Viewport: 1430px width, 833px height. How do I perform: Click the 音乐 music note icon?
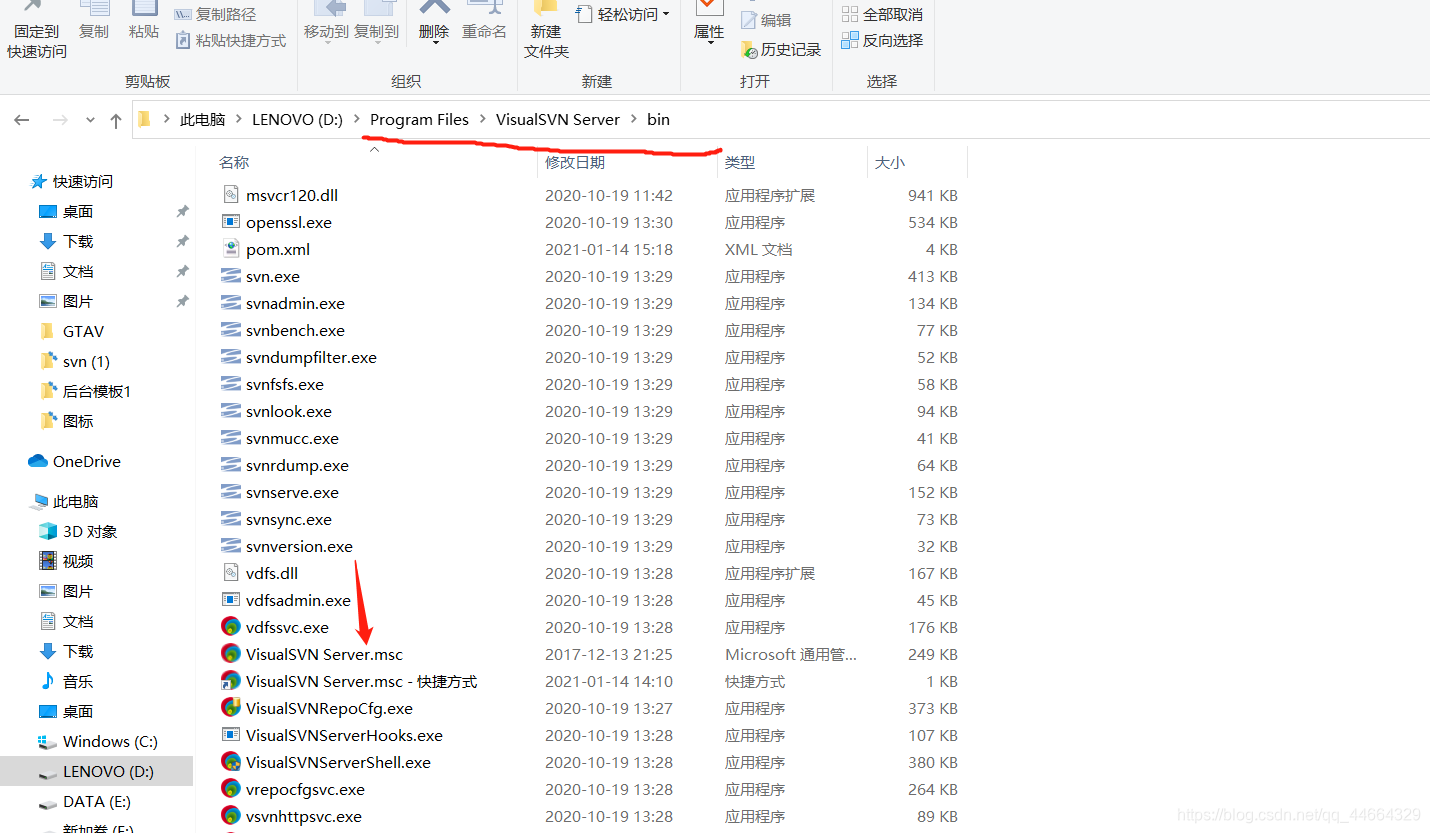pyautogui.click(x=47, y=681)
